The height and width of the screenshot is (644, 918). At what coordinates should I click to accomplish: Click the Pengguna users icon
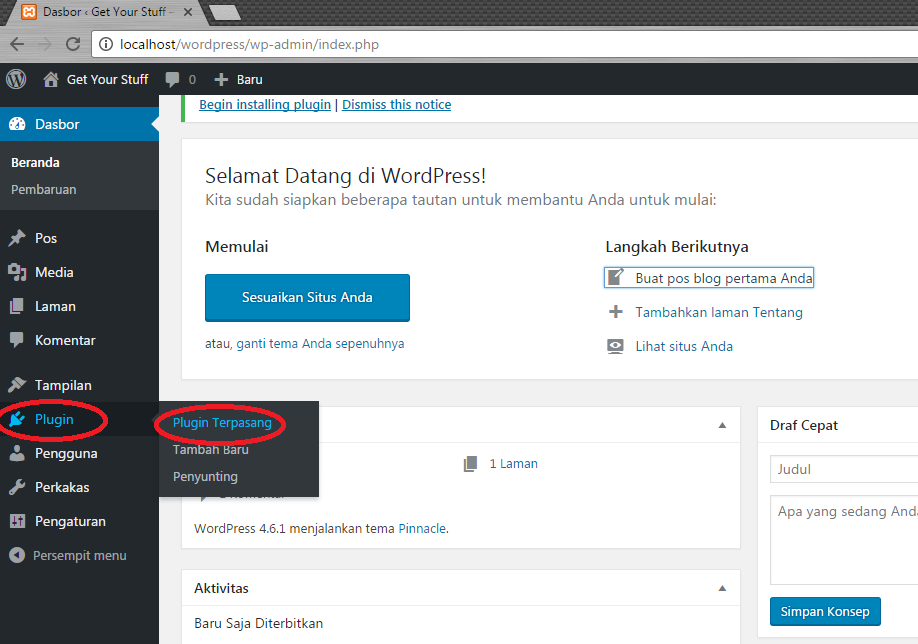(18, 453)
